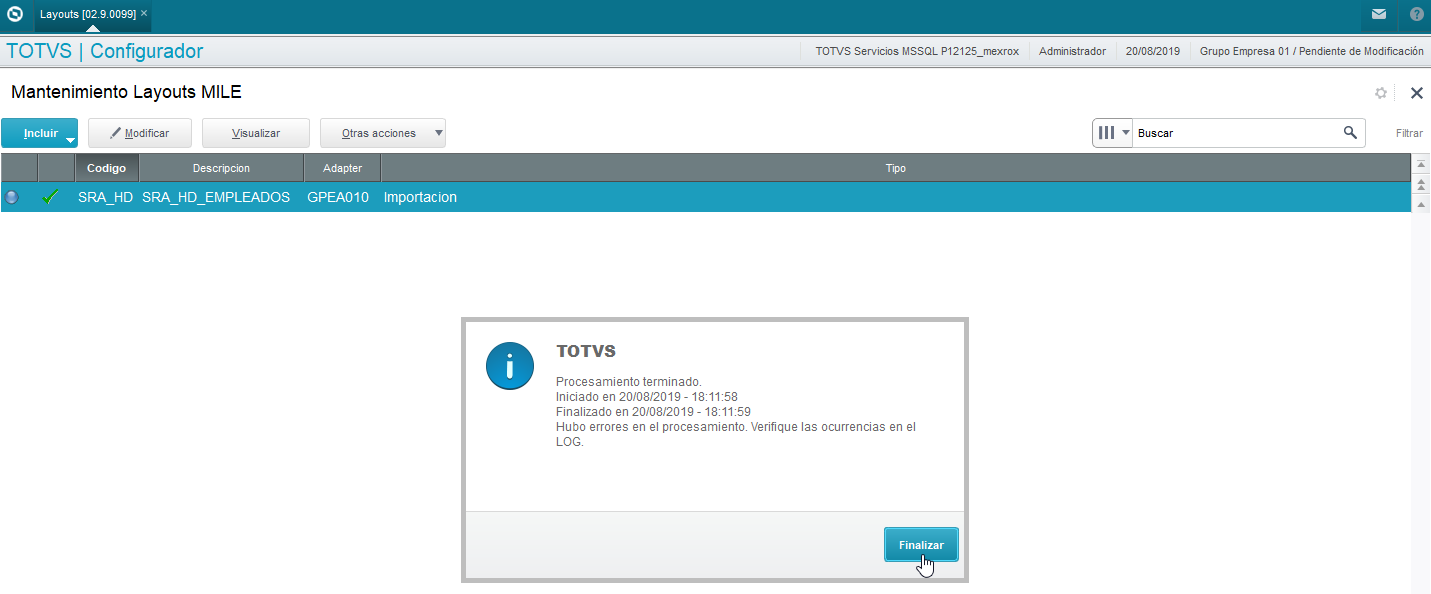The height and width of the screenshot is (594, 1431).
Task: Open the search column selector dropdown
Action: click(x=1113, y=133)
